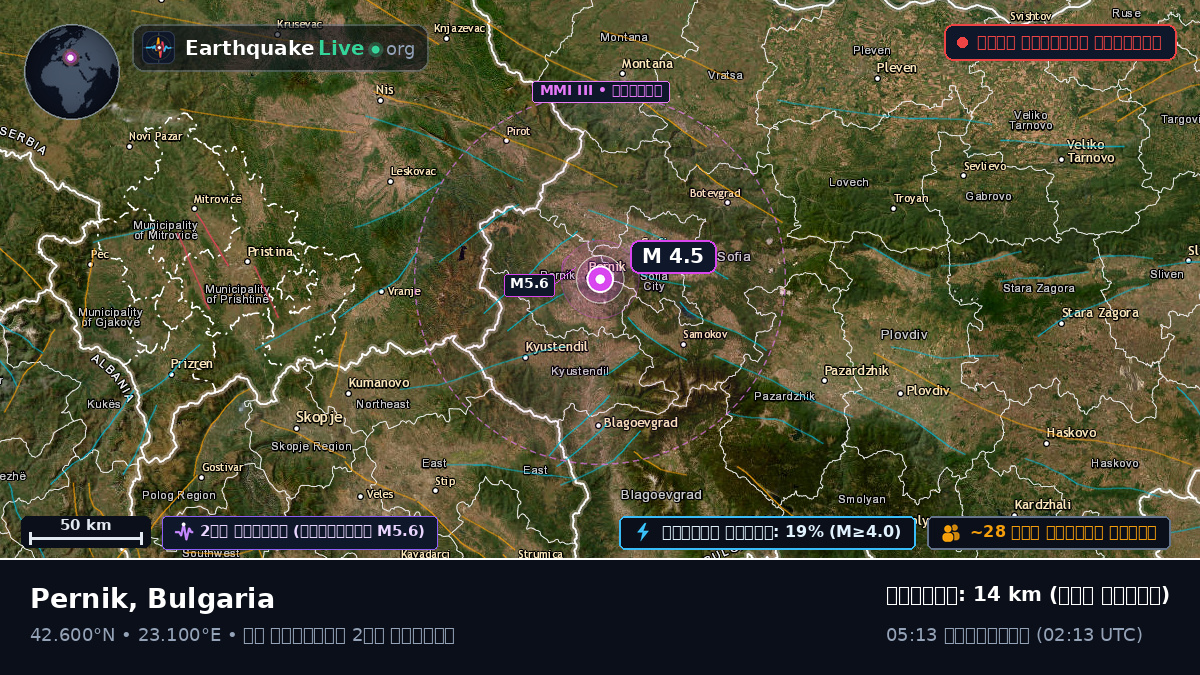The width and height of the screenshot is (1200, 675).
Task: Click the Pirot city label
Action: [518, 131]
